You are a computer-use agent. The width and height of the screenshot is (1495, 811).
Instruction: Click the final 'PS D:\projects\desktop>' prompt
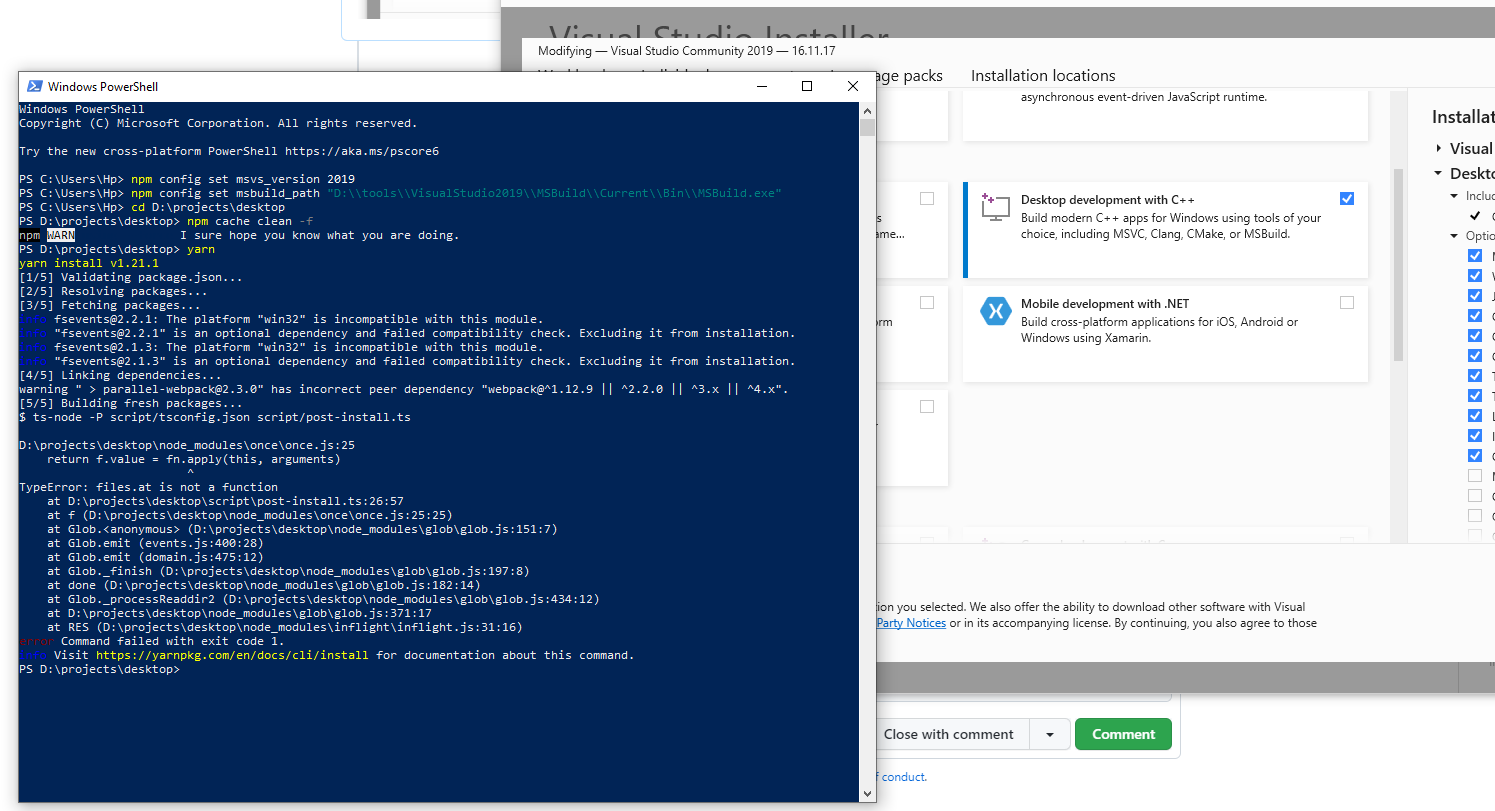click(99, 669)
